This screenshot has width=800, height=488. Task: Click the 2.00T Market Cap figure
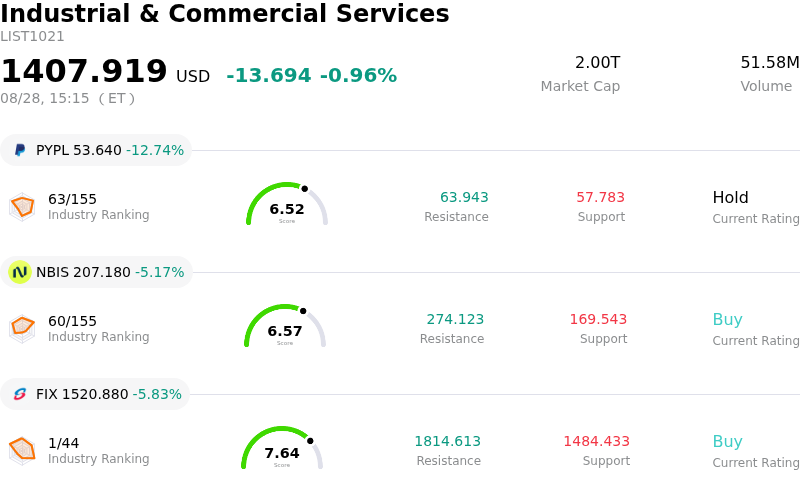(597, 62)
